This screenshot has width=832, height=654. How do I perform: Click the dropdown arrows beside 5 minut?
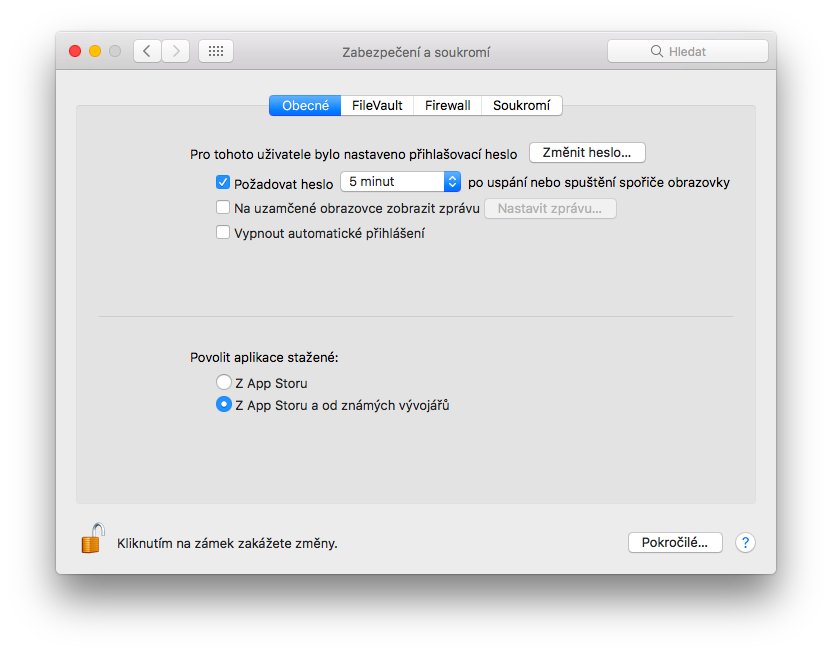tap(452, 182)
